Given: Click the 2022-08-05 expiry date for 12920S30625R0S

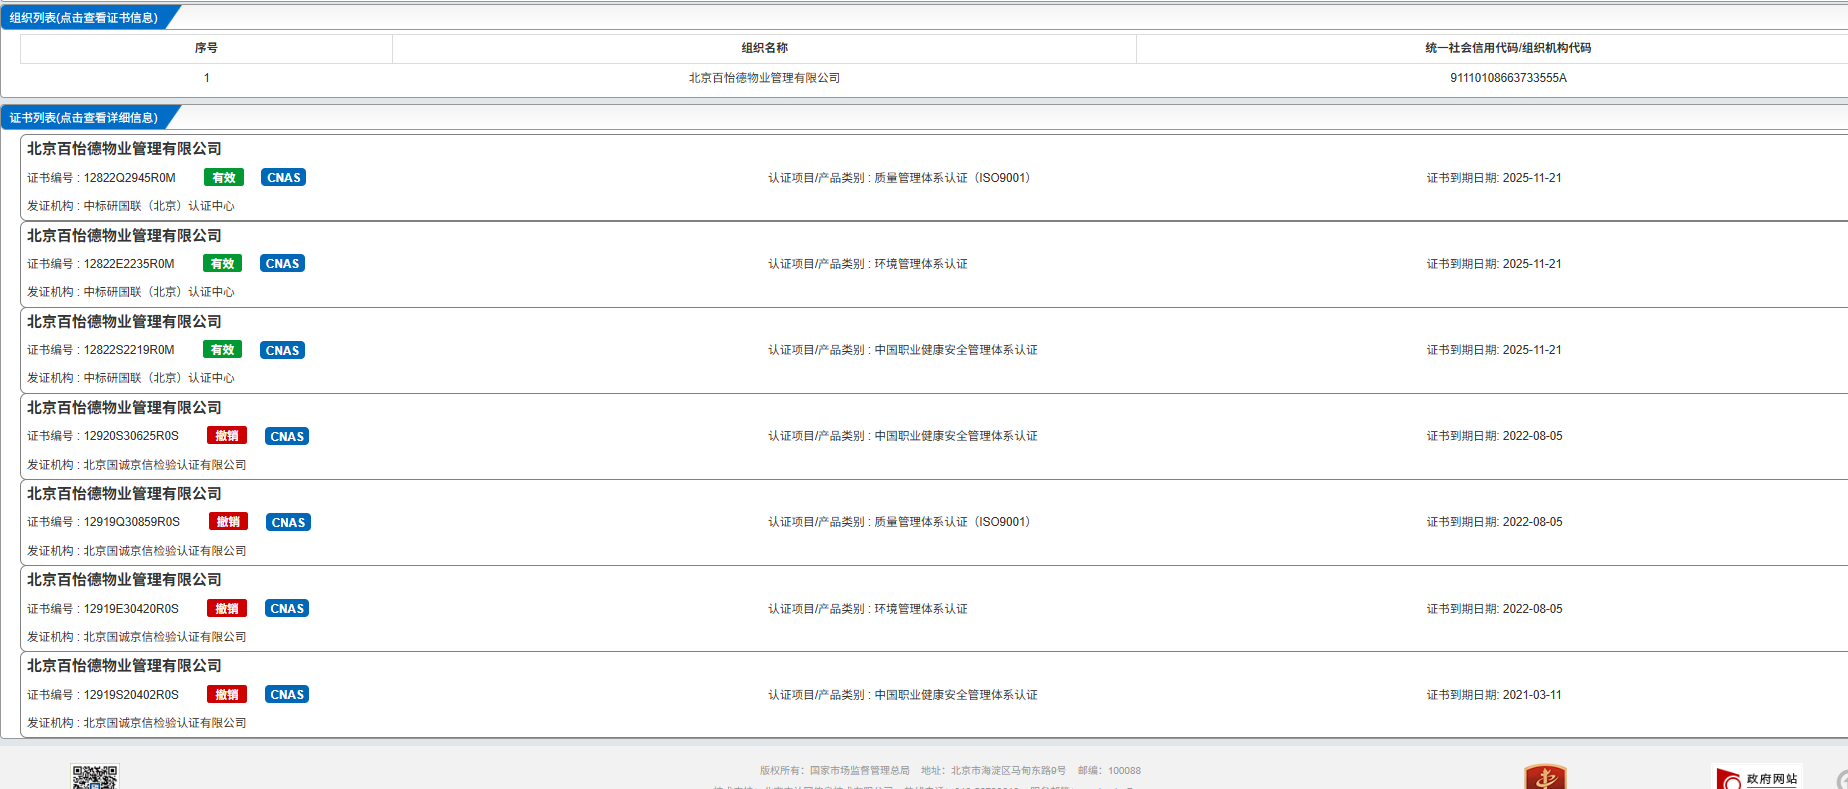Looking at the screenshot, I should (1532, 436).
